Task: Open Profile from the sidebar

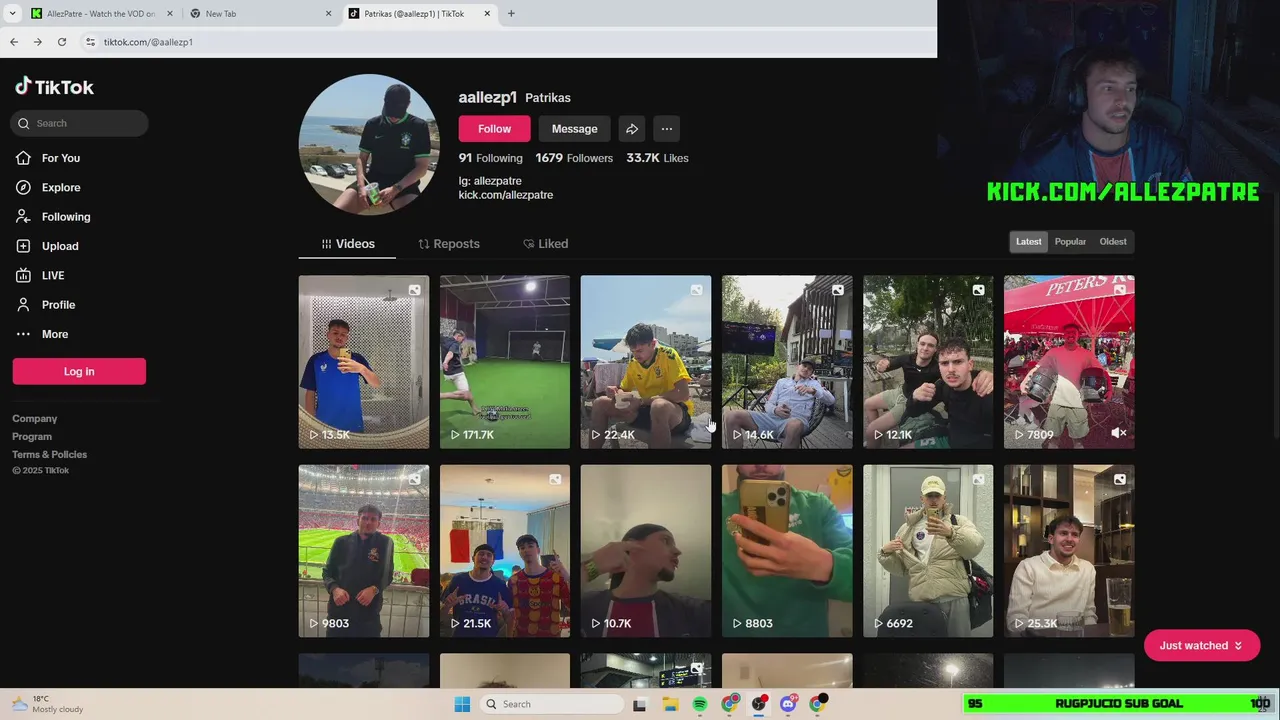Action: 58,305
